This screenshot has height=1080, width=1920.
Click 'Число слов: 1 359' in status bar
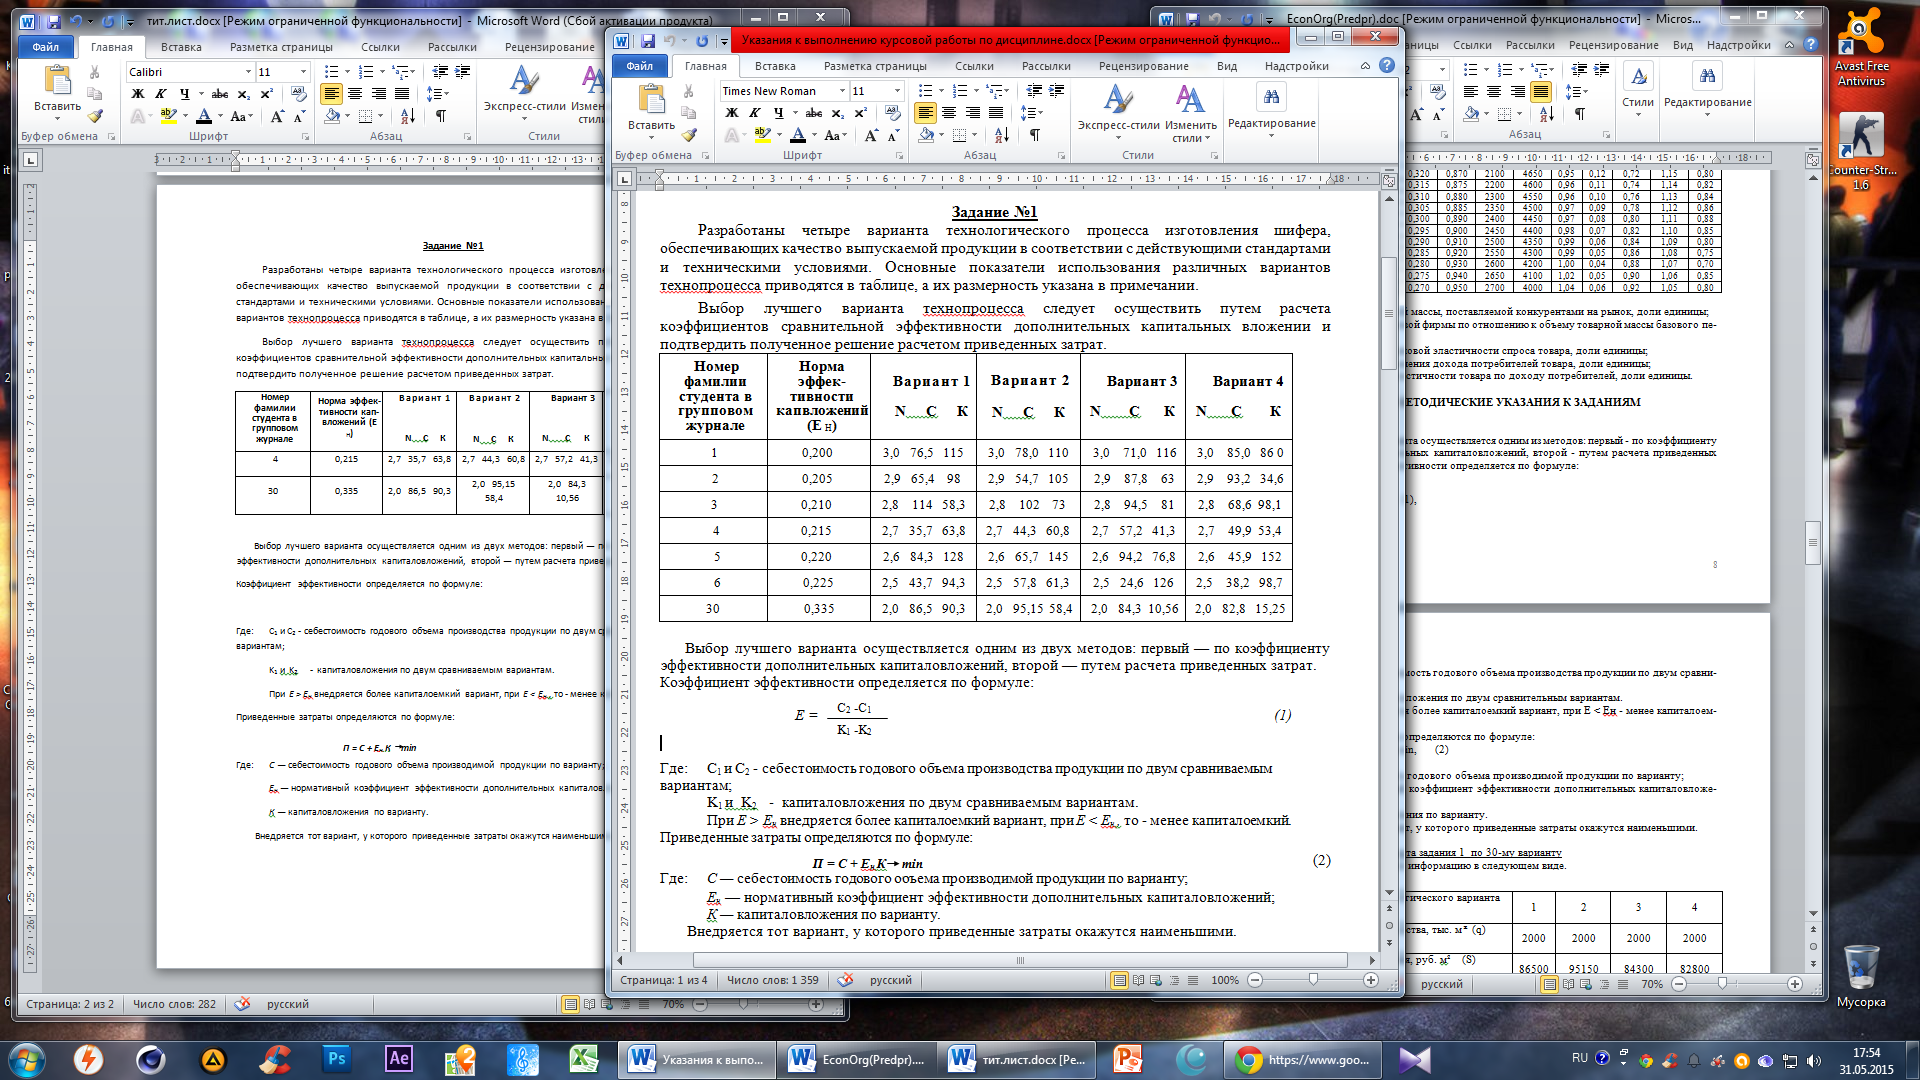coord(772,980)
